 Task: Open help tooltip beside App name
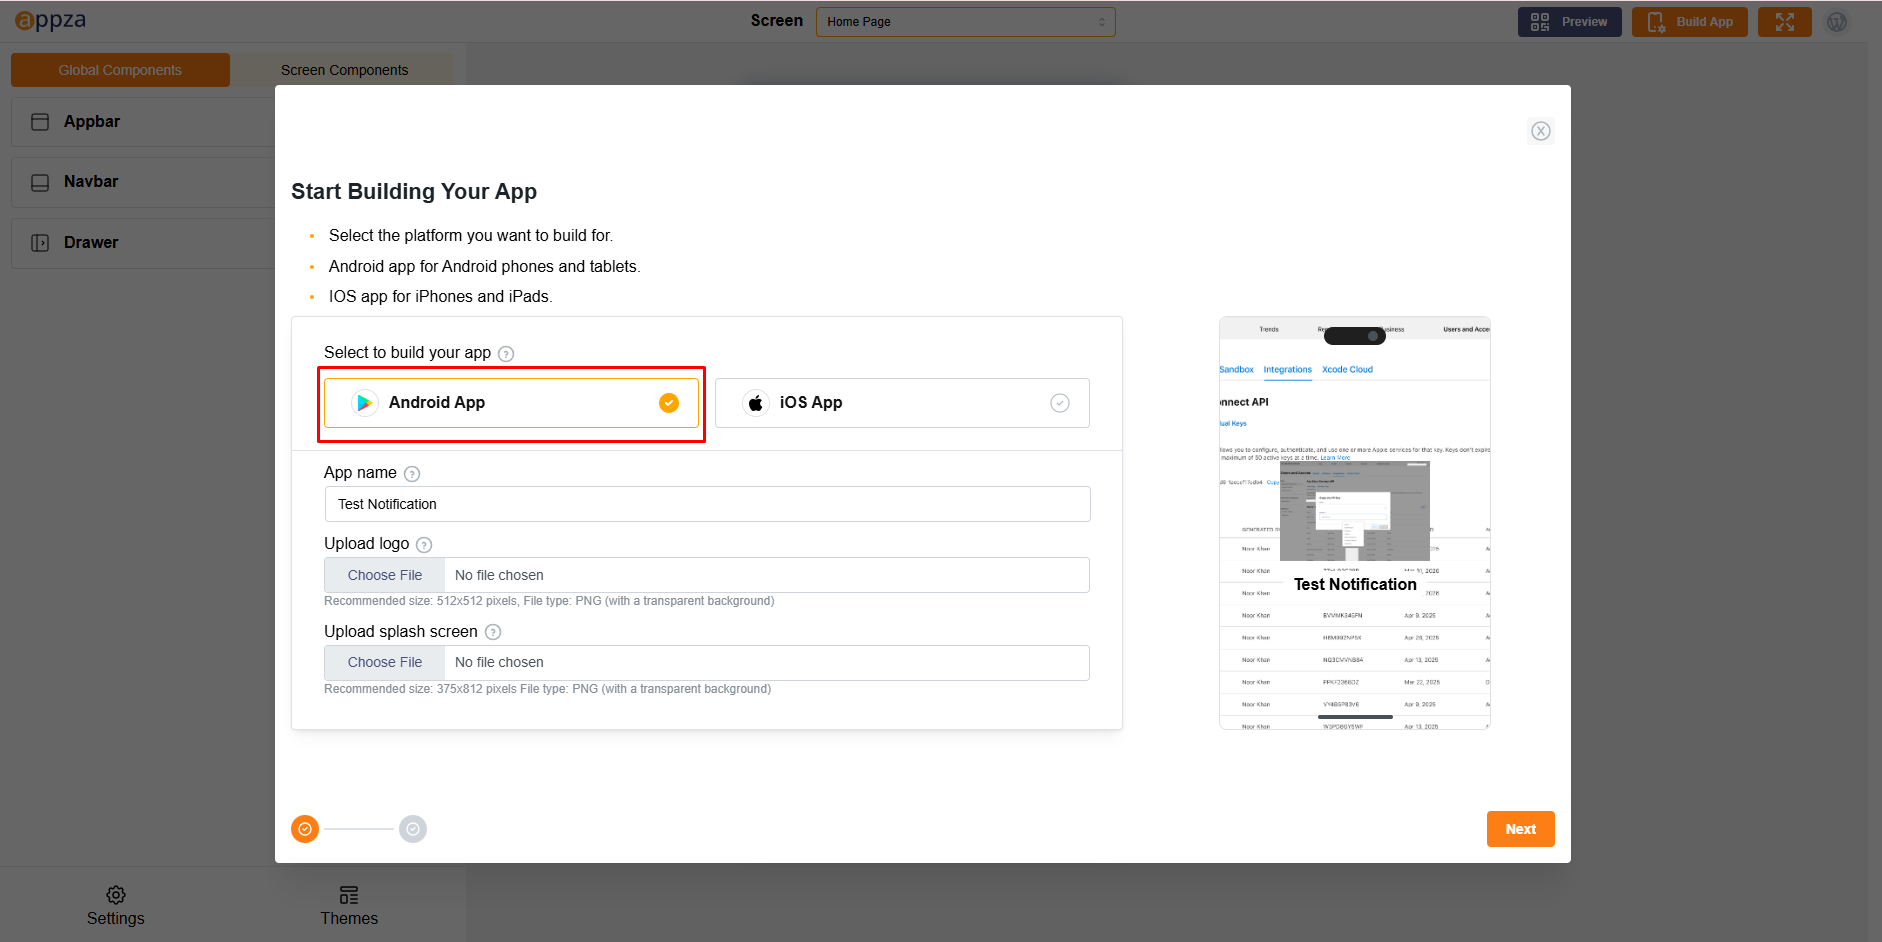tap(412, 474)
